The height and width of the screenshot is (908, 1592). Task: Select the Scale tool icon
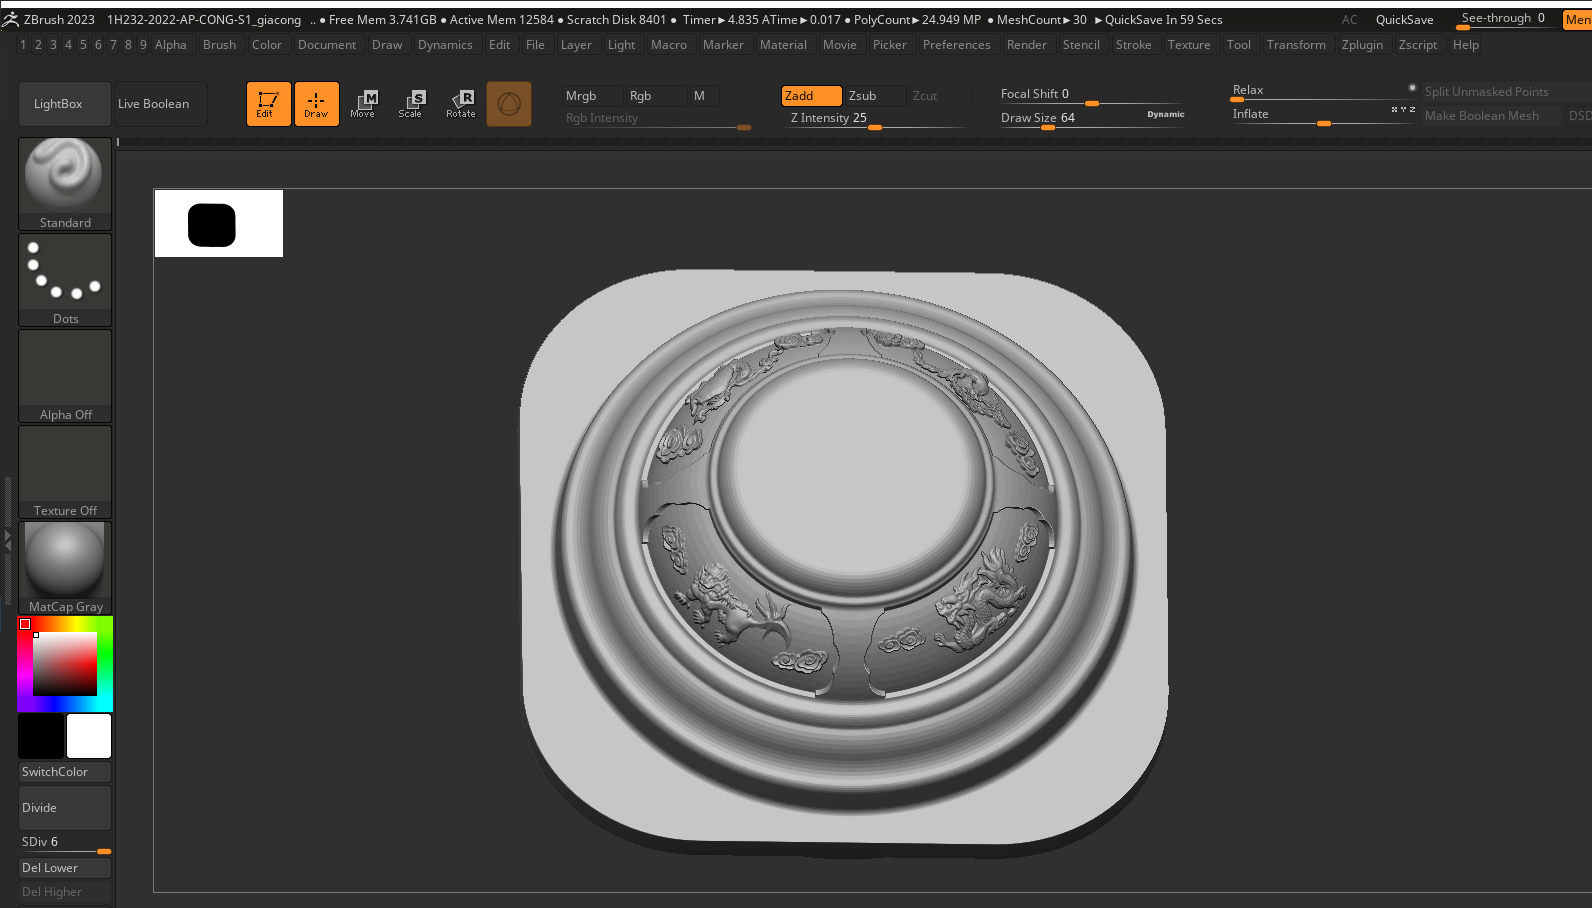(411, 104)
